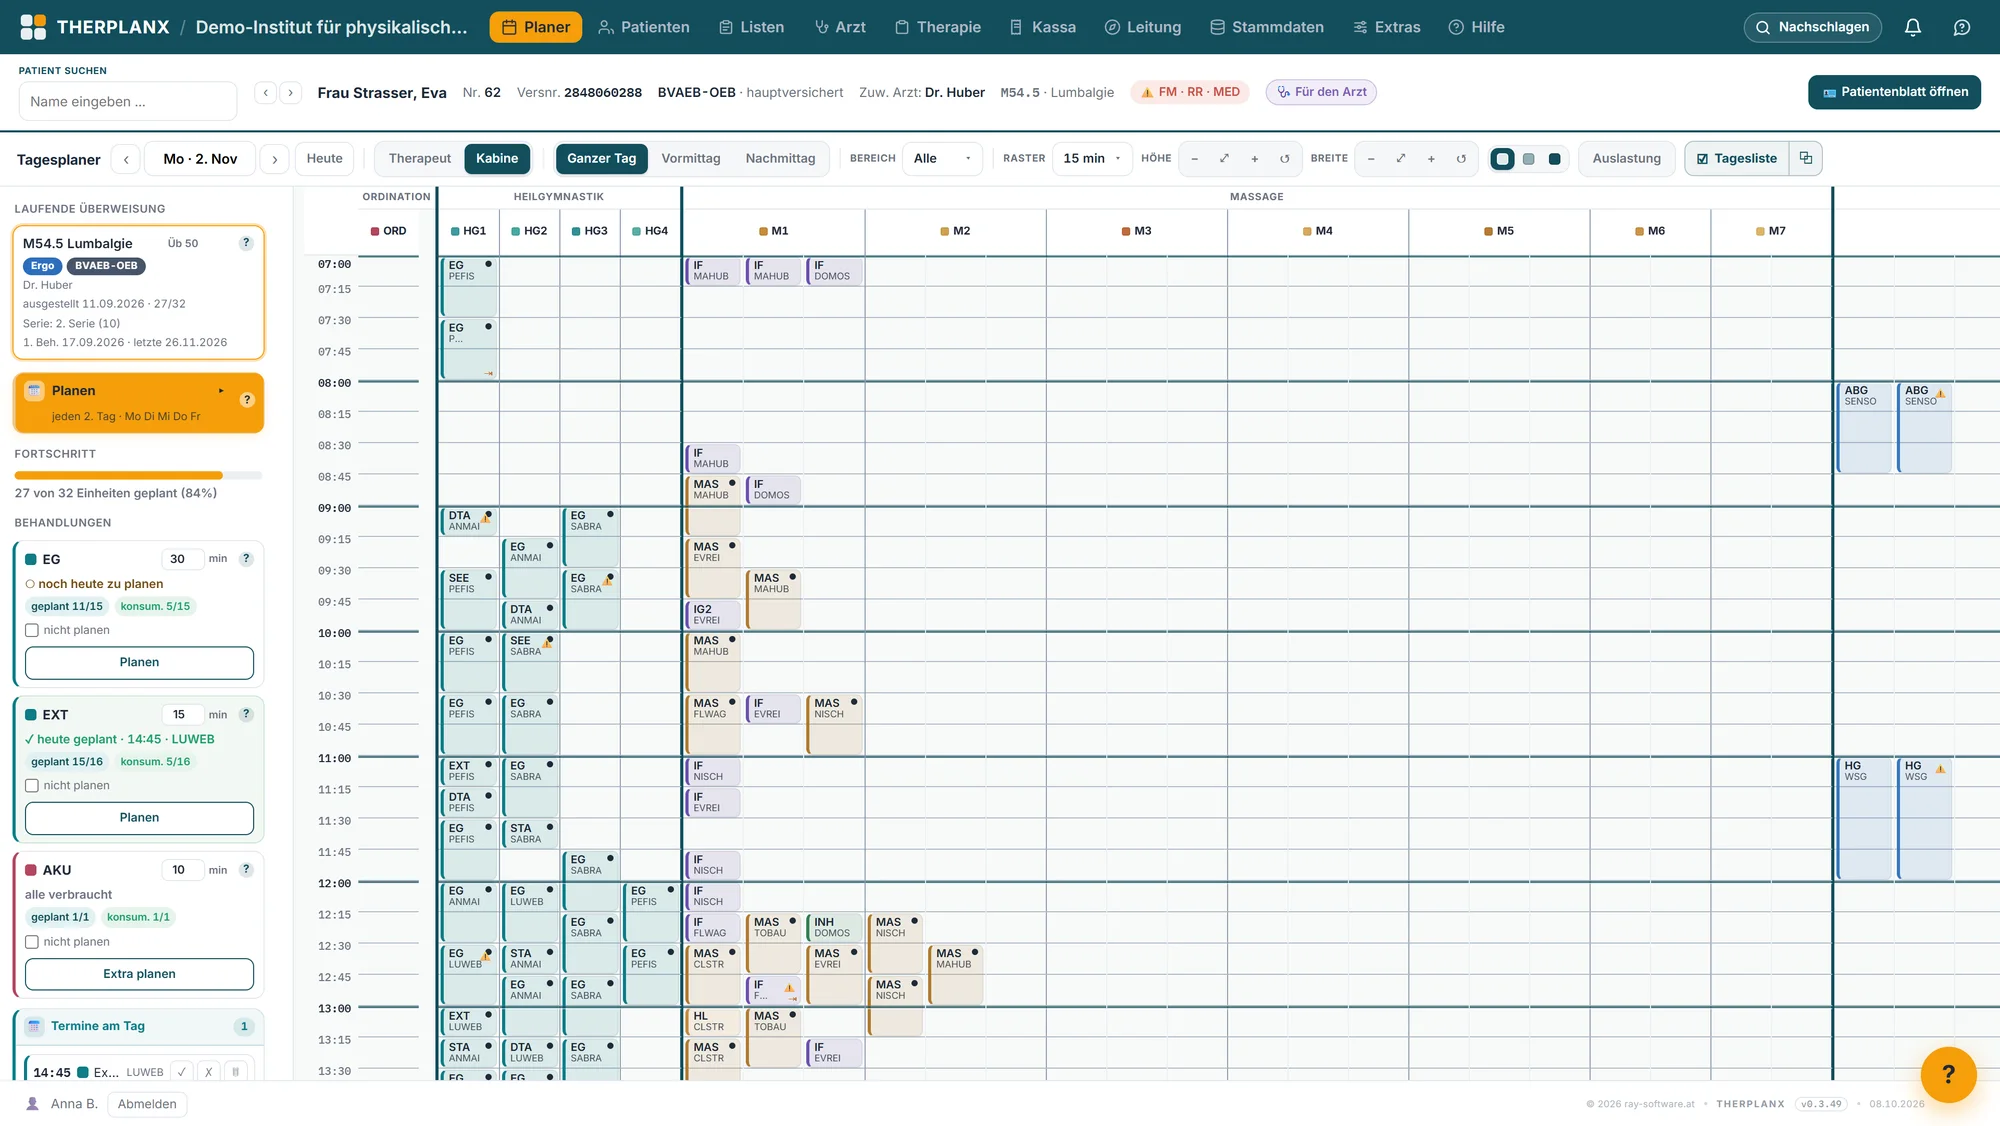Check 'nicht planen' for AKU
The width and height of the screenshot is (2000, 1126).
[x=32, y=942]
